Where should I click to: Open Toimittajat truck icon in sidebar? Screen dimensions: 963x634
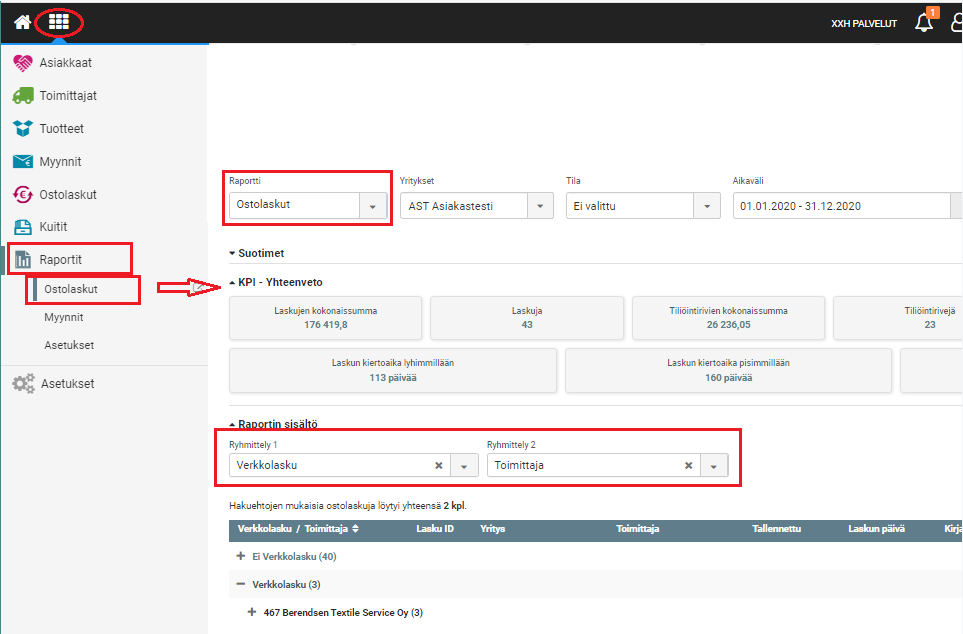point(23,96)
